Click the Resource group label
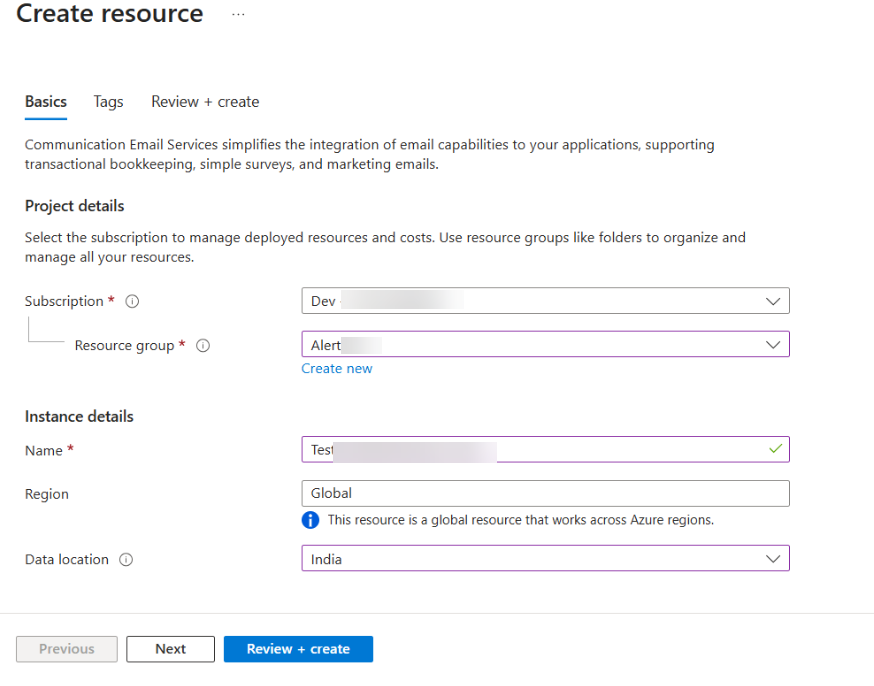Viewport: 874px width, 686px height. click(x=124, y=346)
